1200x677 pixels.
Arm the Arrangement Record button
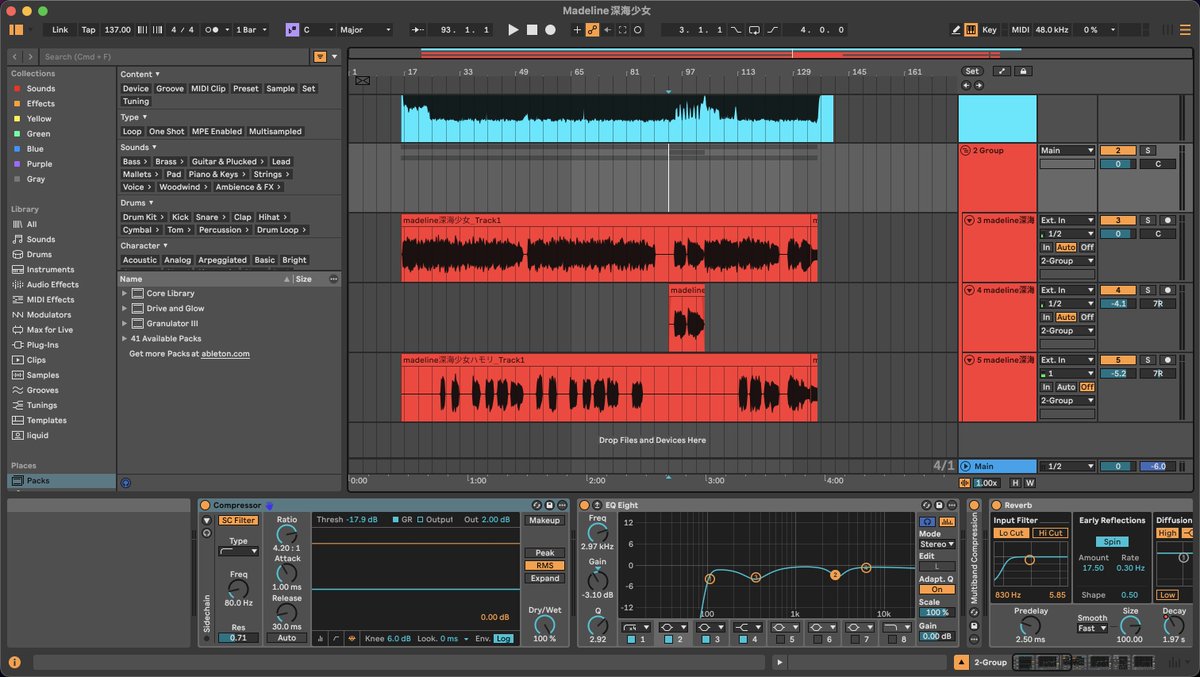click(x=550, y=30)
